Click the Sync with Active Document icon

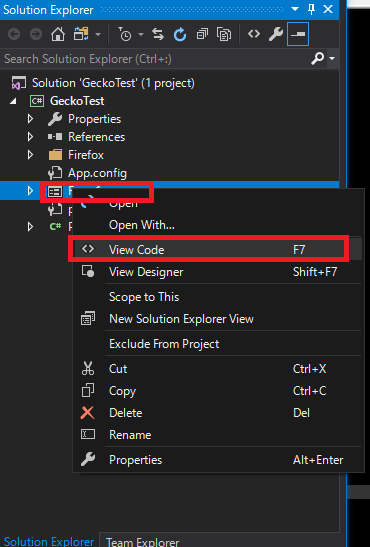coord(158,34)
